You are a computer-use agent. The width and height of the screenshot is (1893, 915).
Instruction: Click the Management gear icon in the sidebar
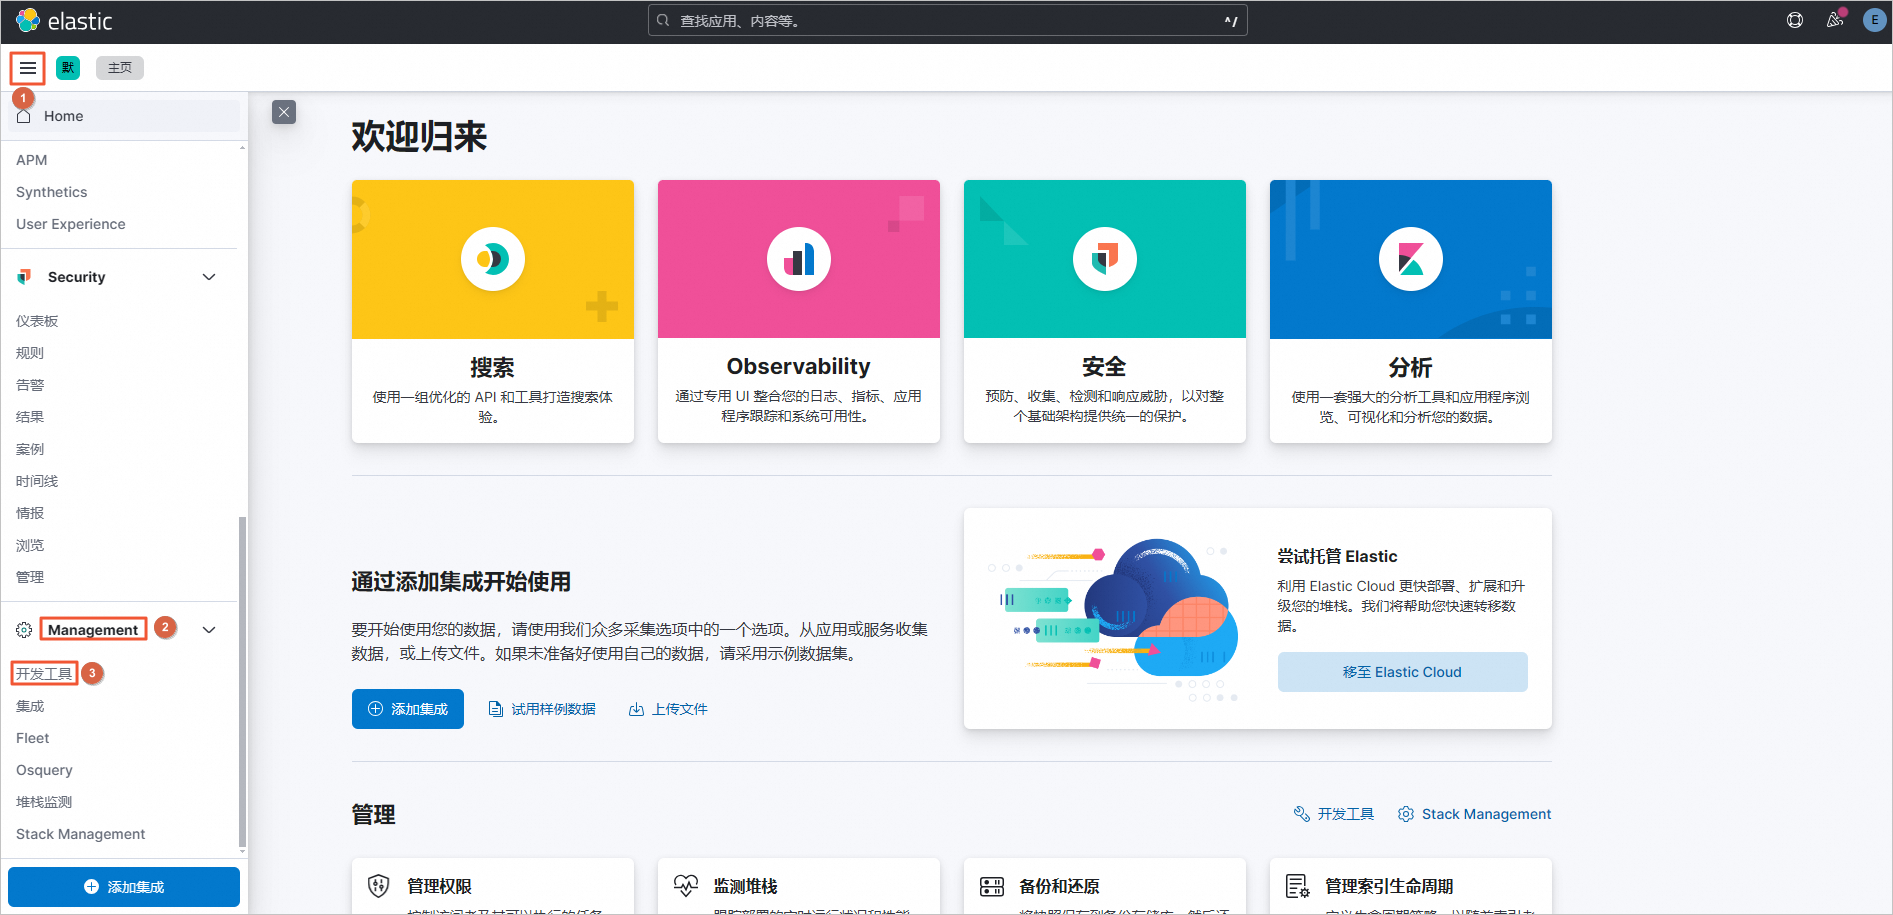click(x=24, y=630)
